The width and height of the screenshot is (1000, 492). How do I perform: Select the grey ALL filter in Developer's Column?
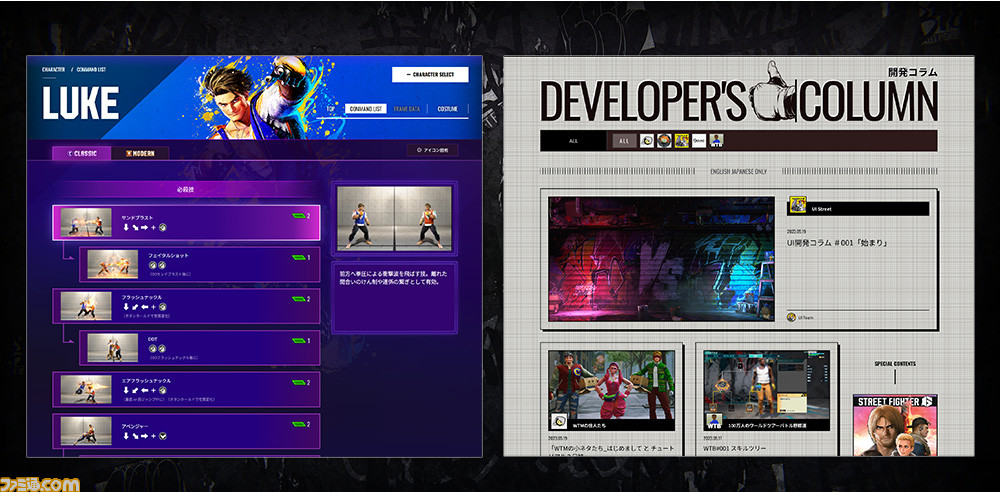625,141
